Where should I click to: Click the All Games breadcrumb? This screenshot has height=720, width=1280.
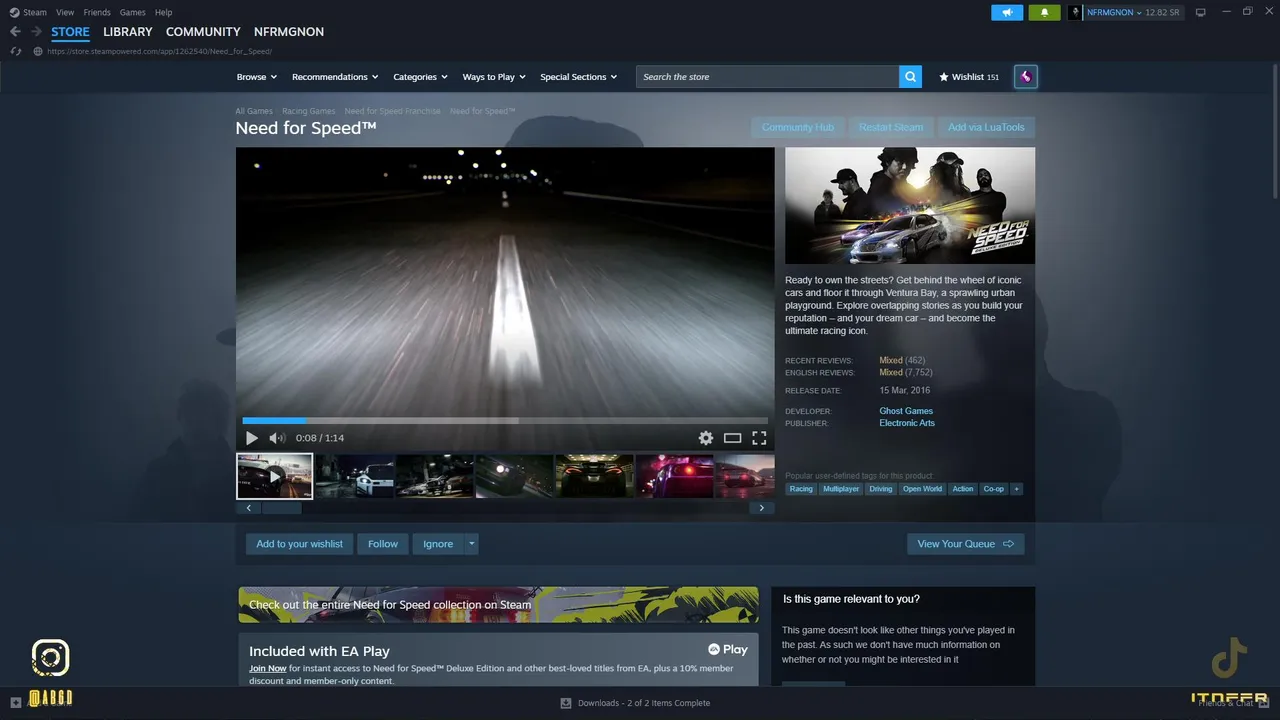point(254,111)
